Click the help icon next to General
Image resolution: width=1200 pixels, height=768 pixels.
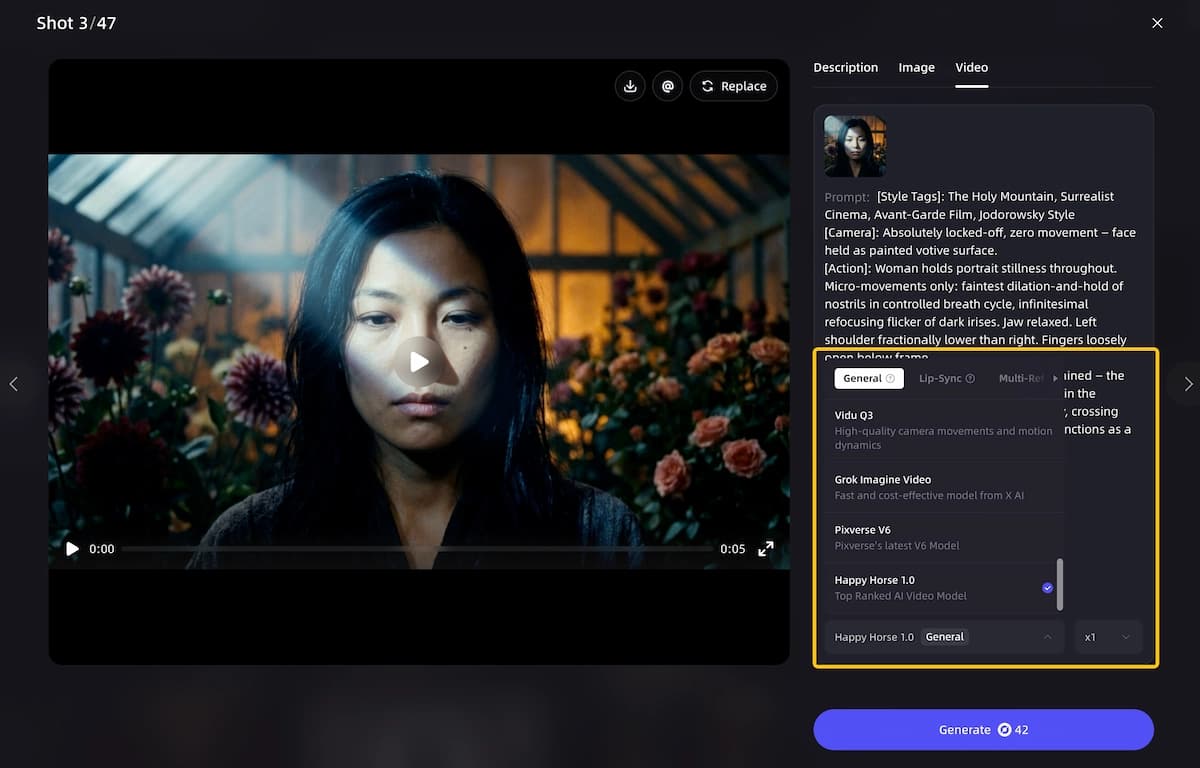[x=890, y=379]
